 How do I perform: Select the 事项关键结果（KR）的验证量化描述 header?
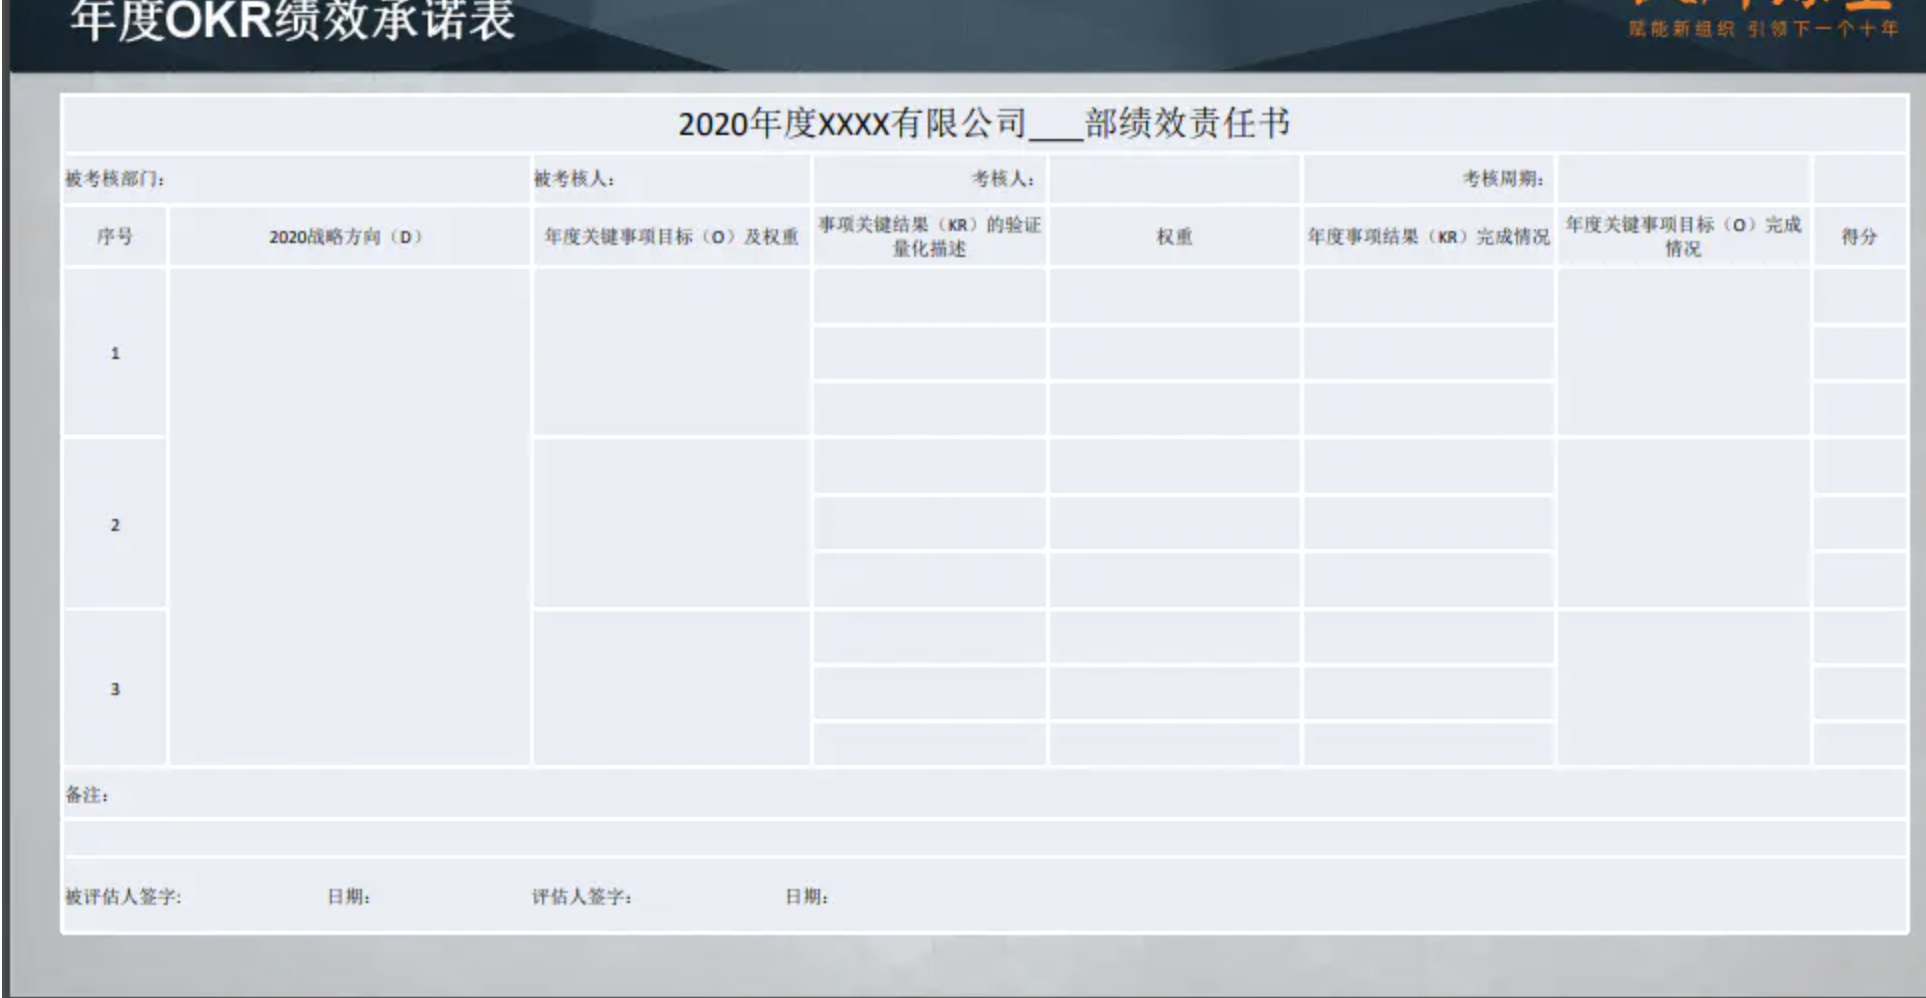(929, 237)
